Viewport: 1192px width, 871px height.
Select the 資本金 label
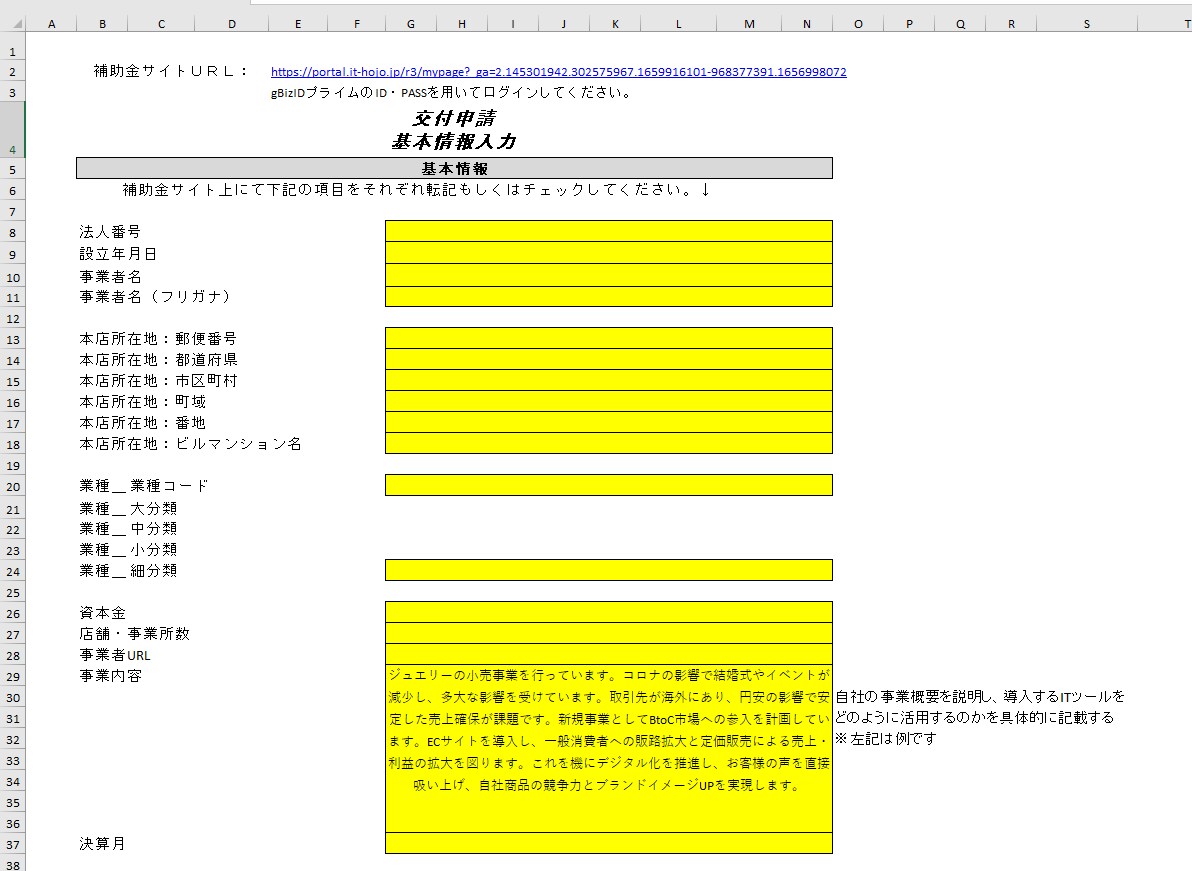coord(103,613)
